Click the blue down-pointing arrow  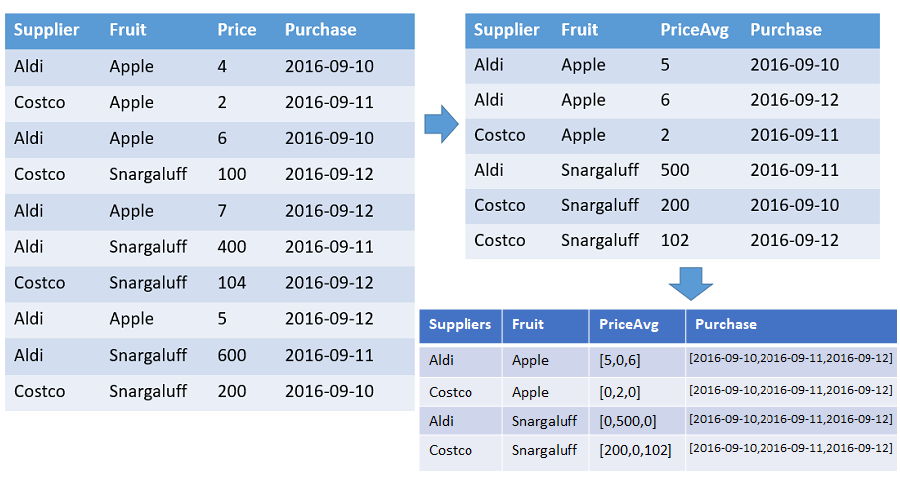tap(690, 283)
